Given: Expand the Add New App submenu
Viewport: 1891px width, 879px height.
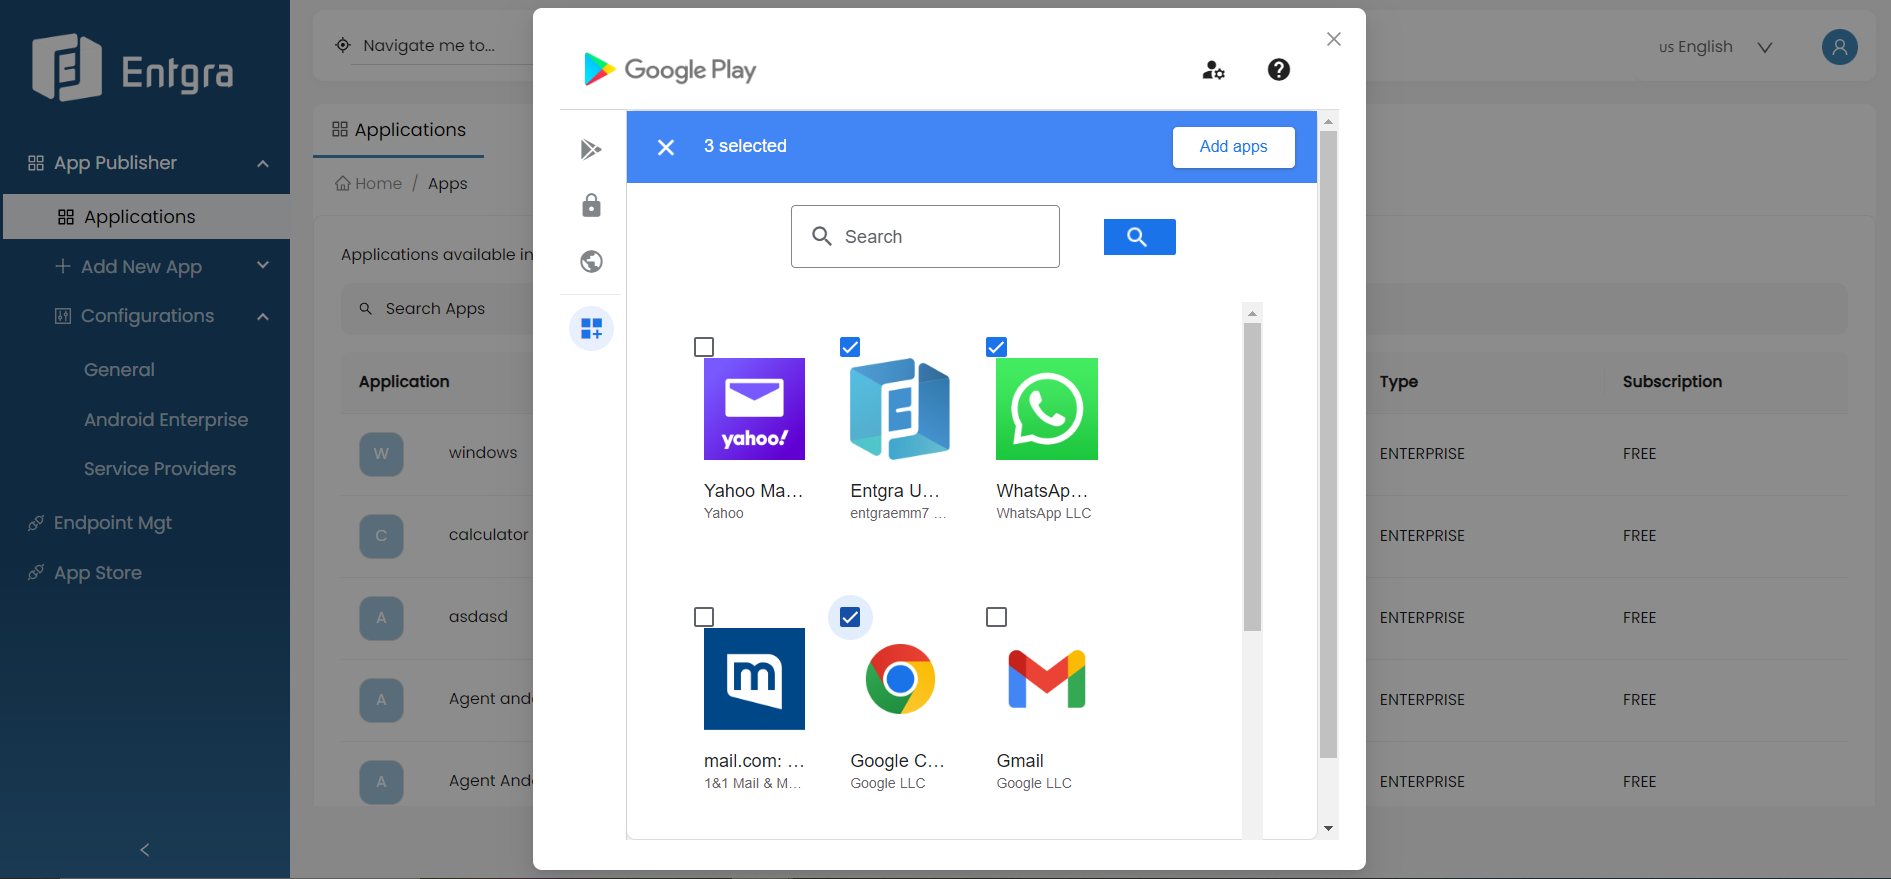Looking at the screenshot, I should click(263, 265).
